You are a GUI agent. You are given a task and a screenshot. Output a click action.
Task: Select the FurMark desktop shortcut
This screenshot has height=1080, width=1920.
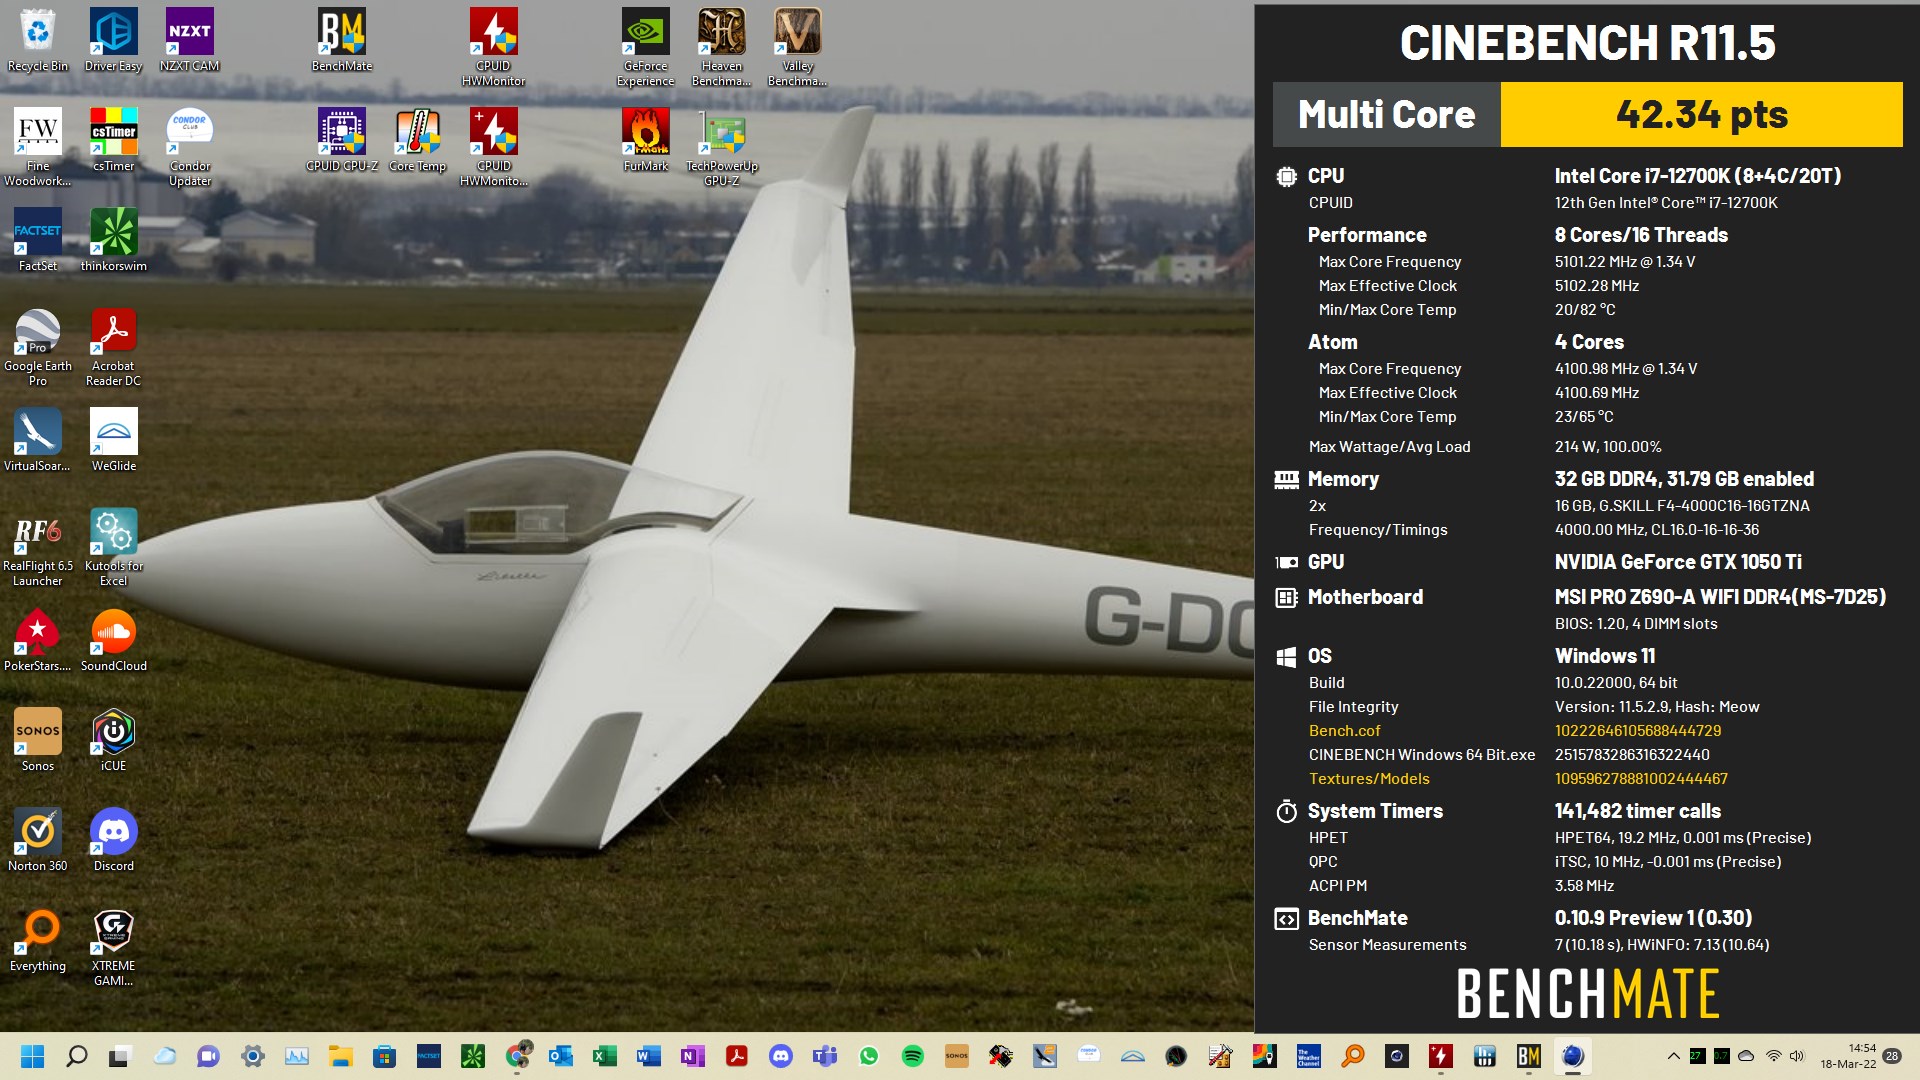point(646,141)
